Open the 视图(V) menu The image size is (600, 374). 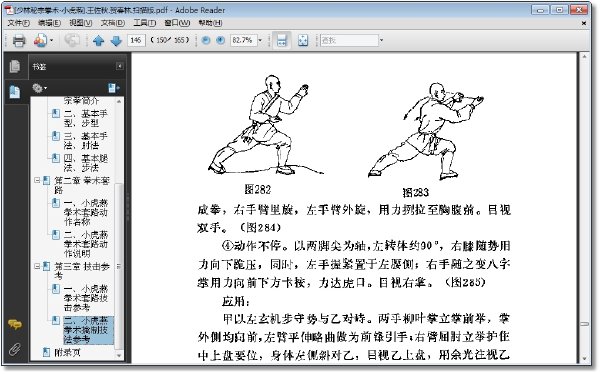click(x=81, y=23)
